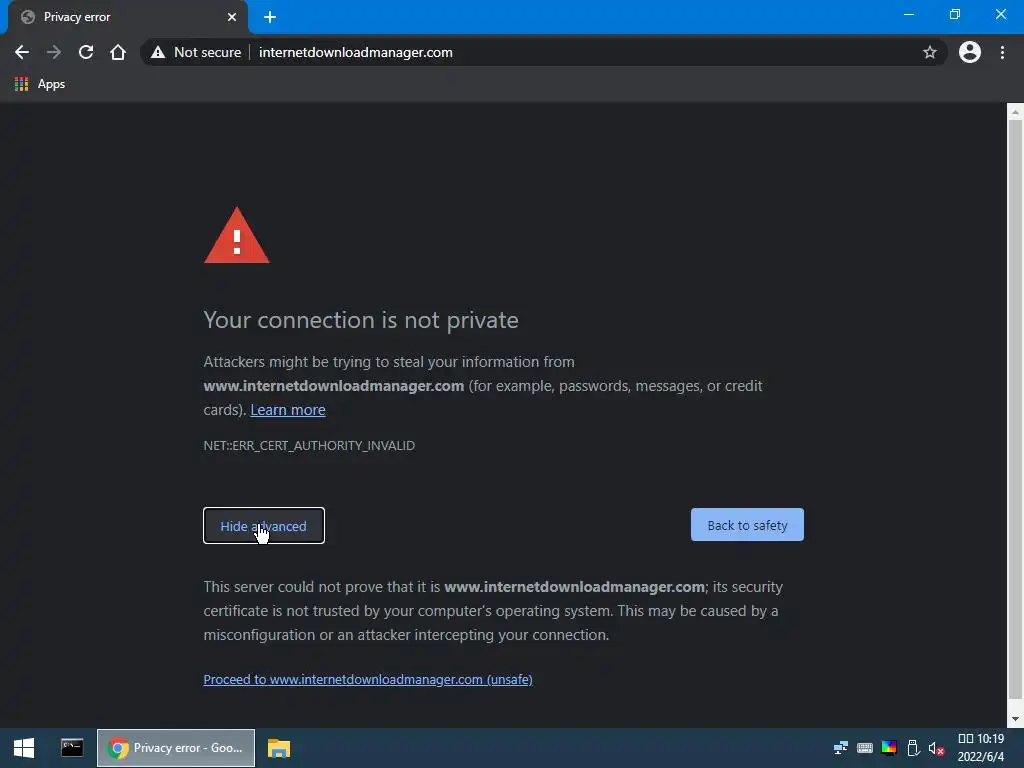Viewport: 1024px width, 768px height.
Task: Click the NET::ERR_CERT_AUTHORITY_INVALID error code
Action: click(309, 445)
